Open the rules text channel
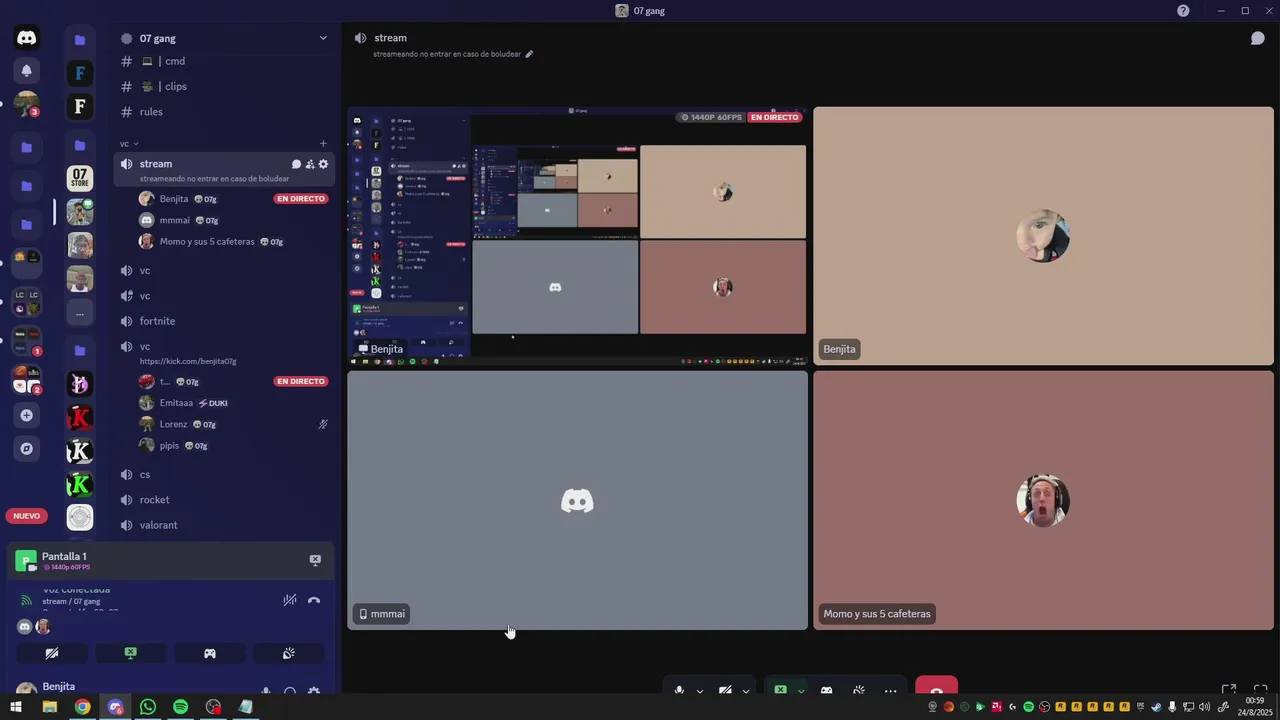This screenshot has height=720, width=1280. pyautogui.click(x=225, y=112)
